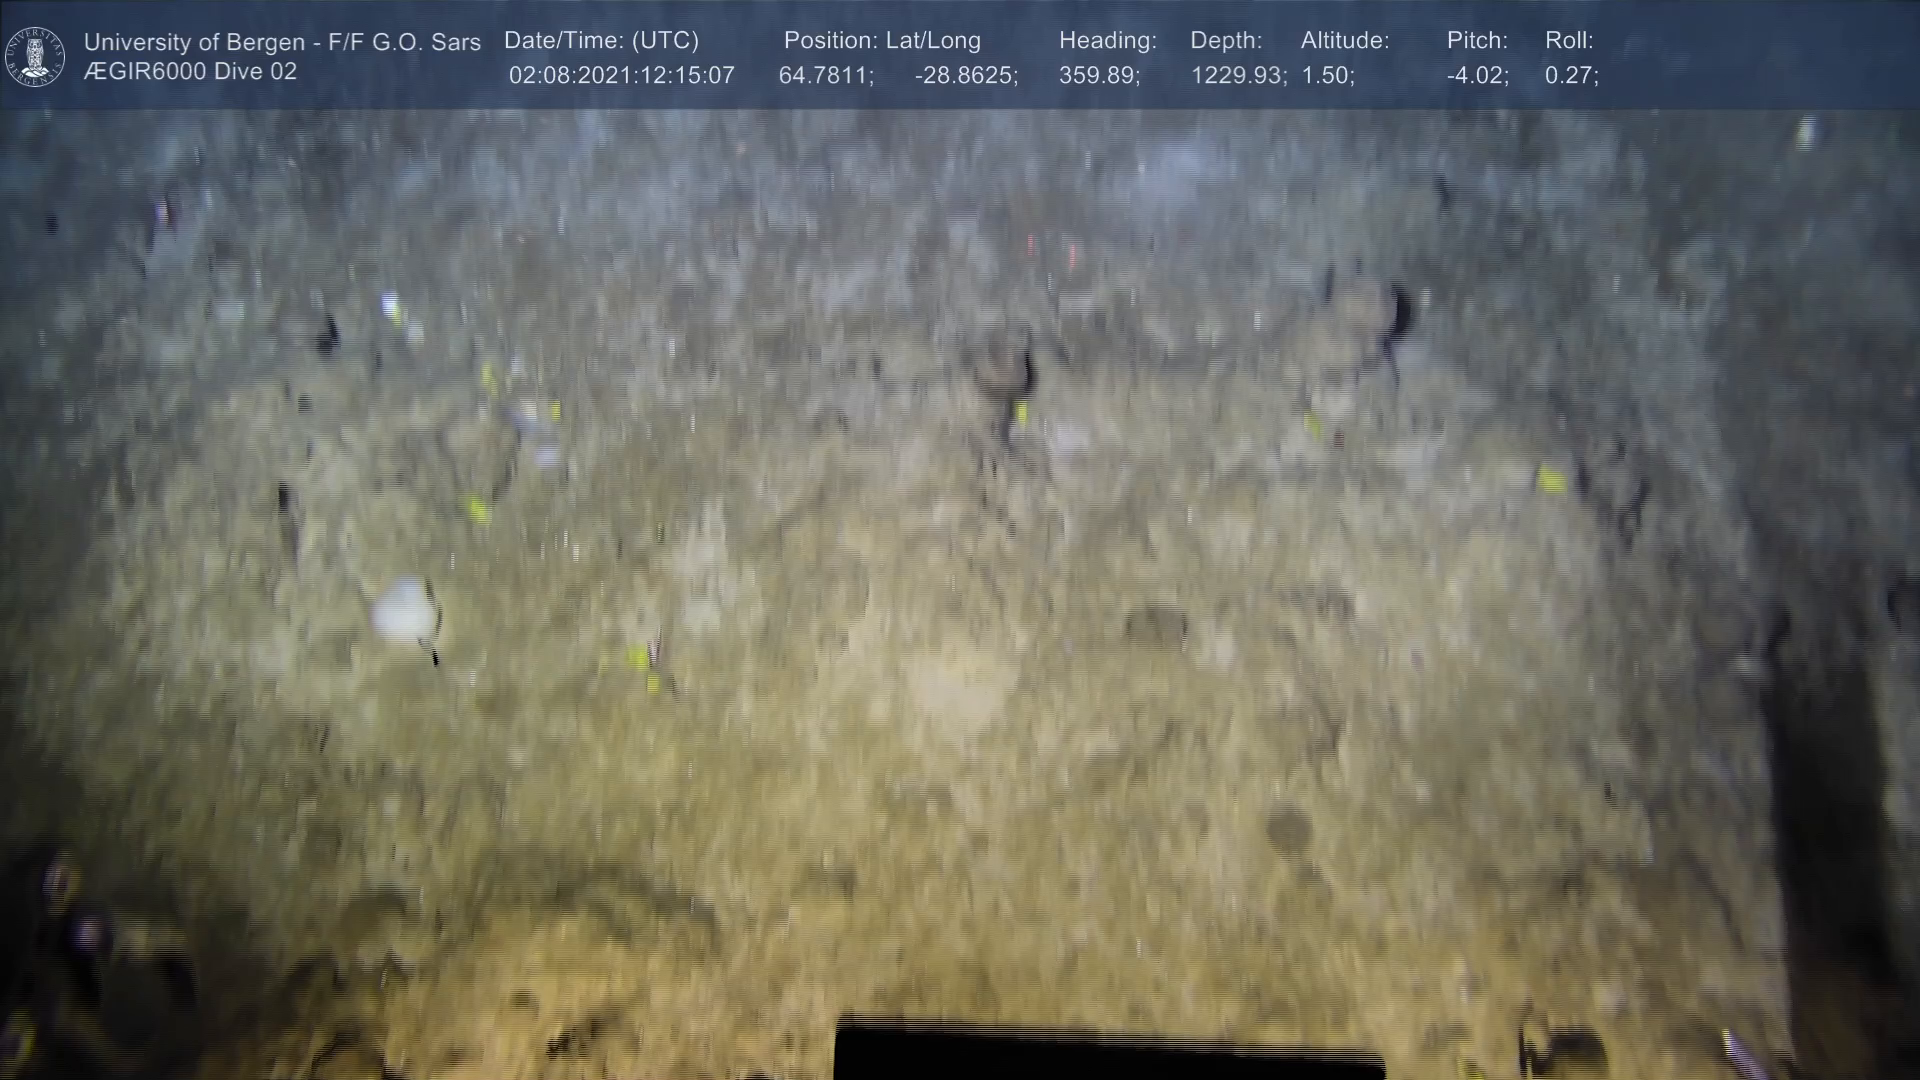Select the Pitch label
The width and height of the screenshot is (1920, 1080).
click(x=1476, y=41)
